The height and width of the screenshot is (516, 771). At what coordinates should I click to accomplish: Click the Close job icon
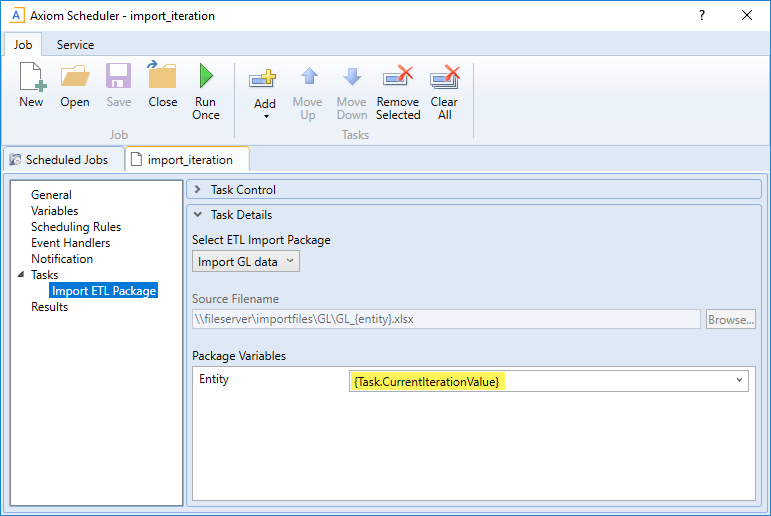[162, 78]
